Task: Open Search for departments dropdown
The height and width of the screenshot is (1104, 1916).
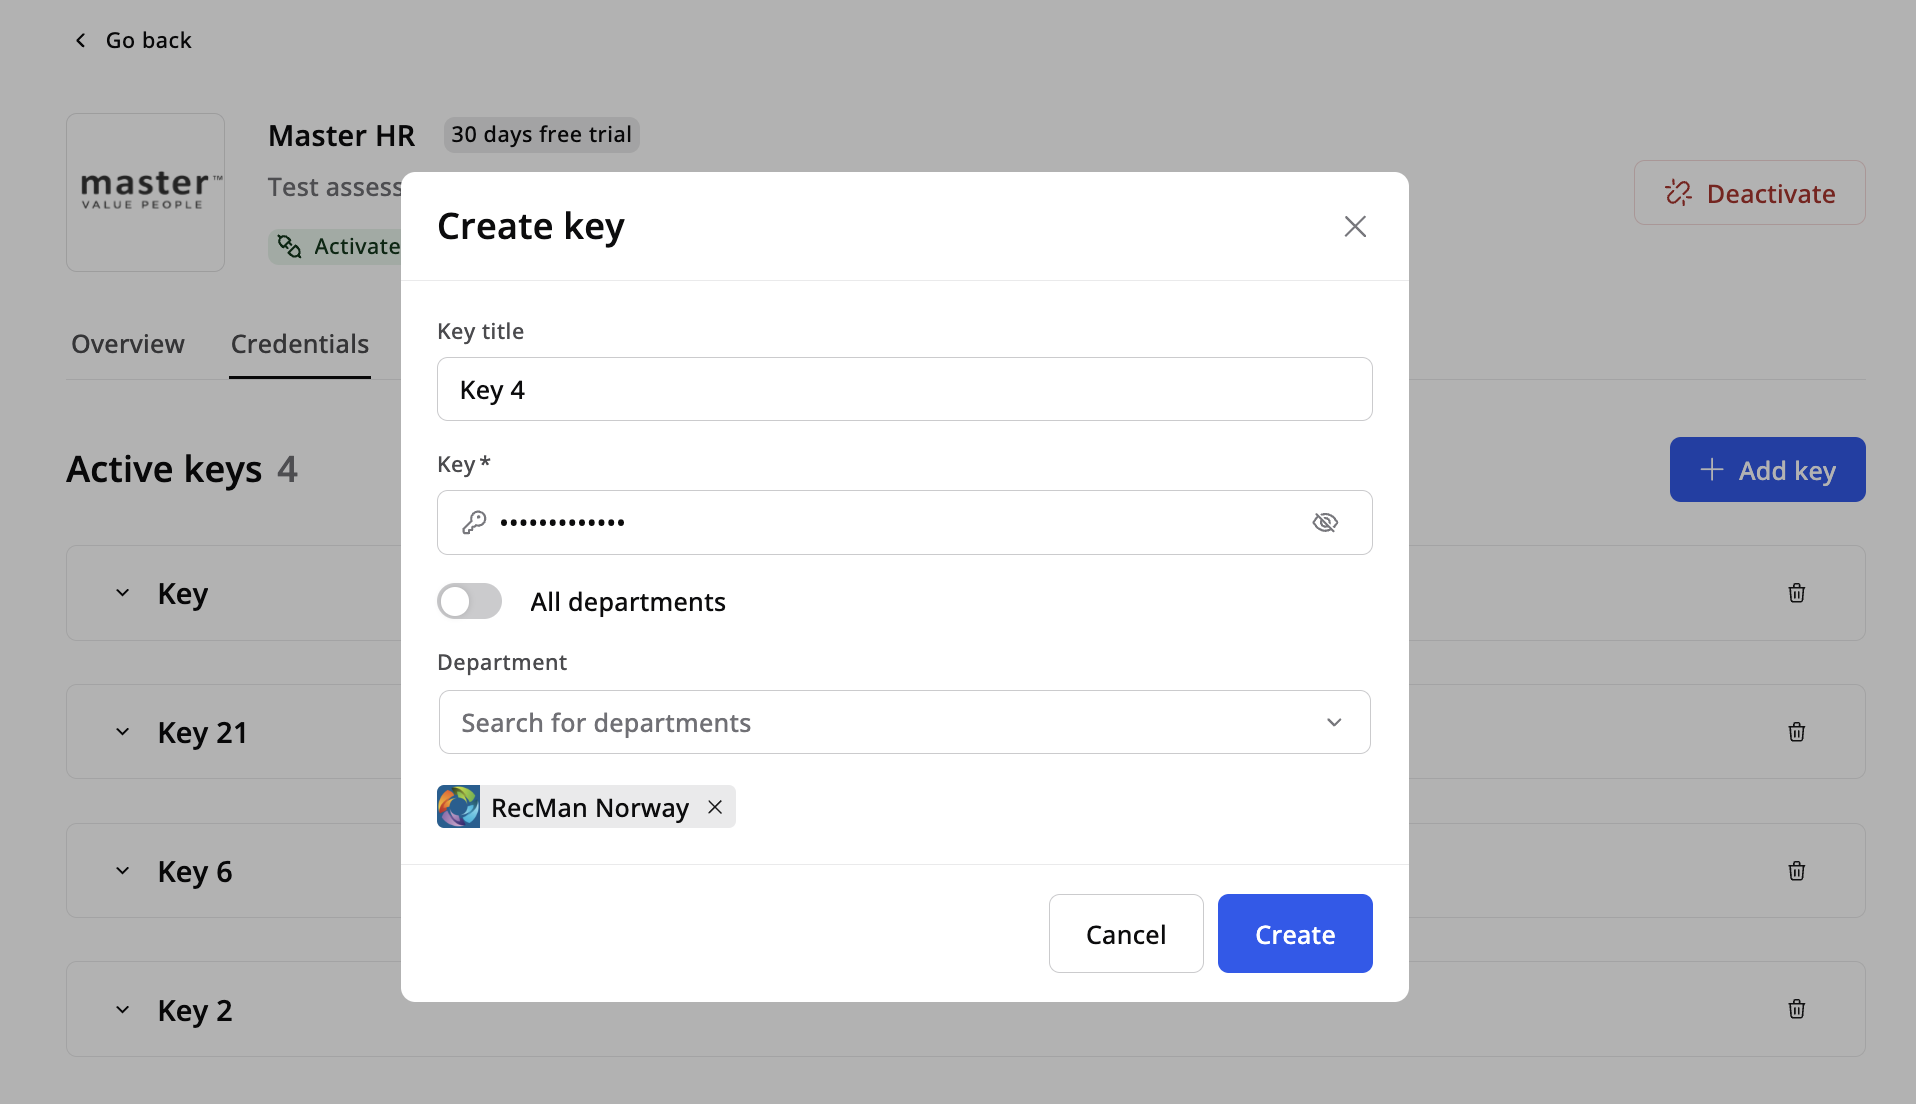Action: pyautogui.click(x=904, y=722)
